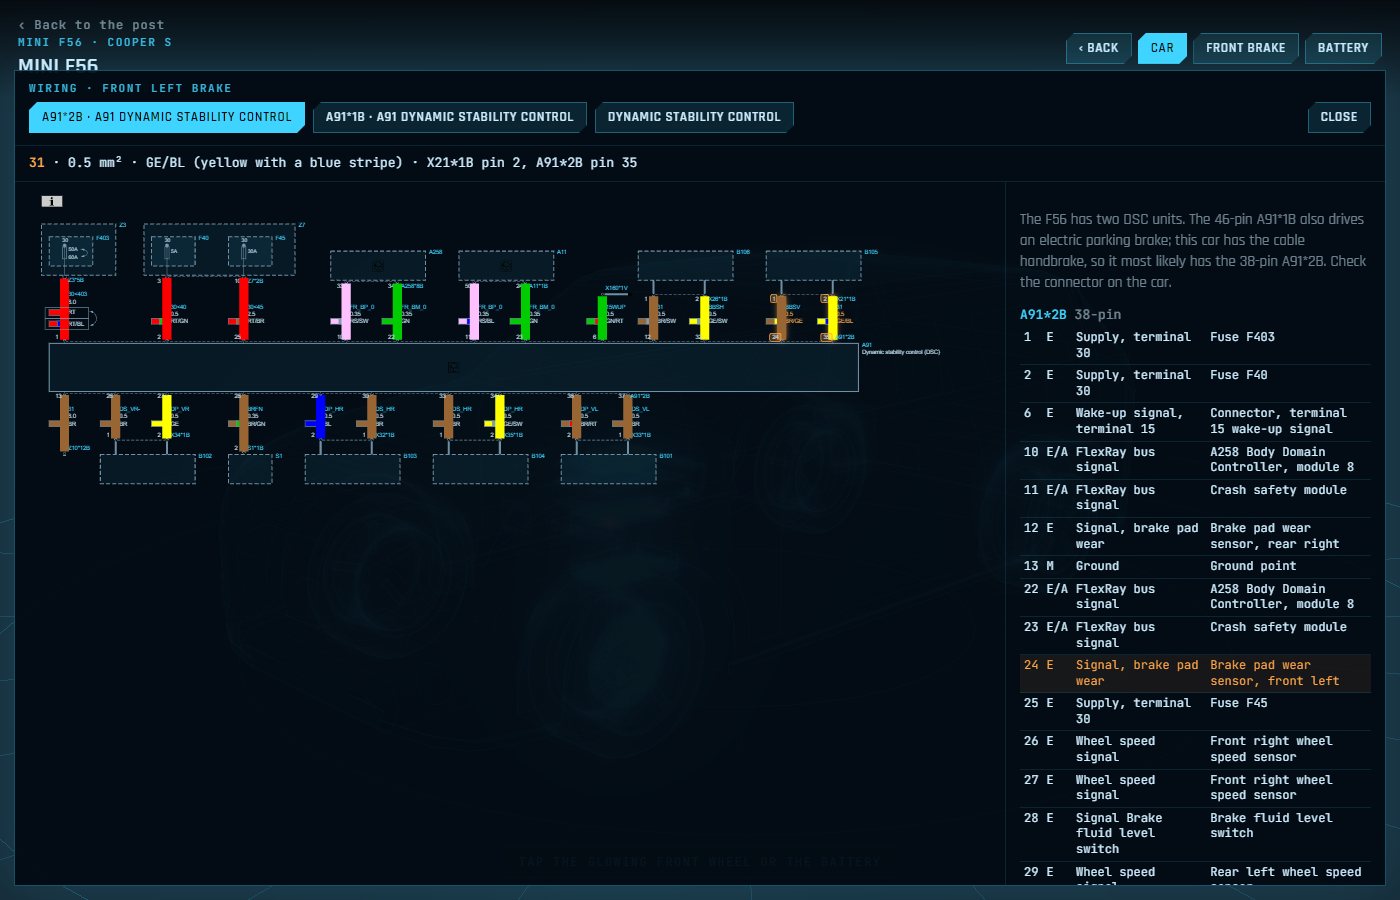Select pin 2 row with Fuse F40
1400x900 pixels.
pos(1195,383)
